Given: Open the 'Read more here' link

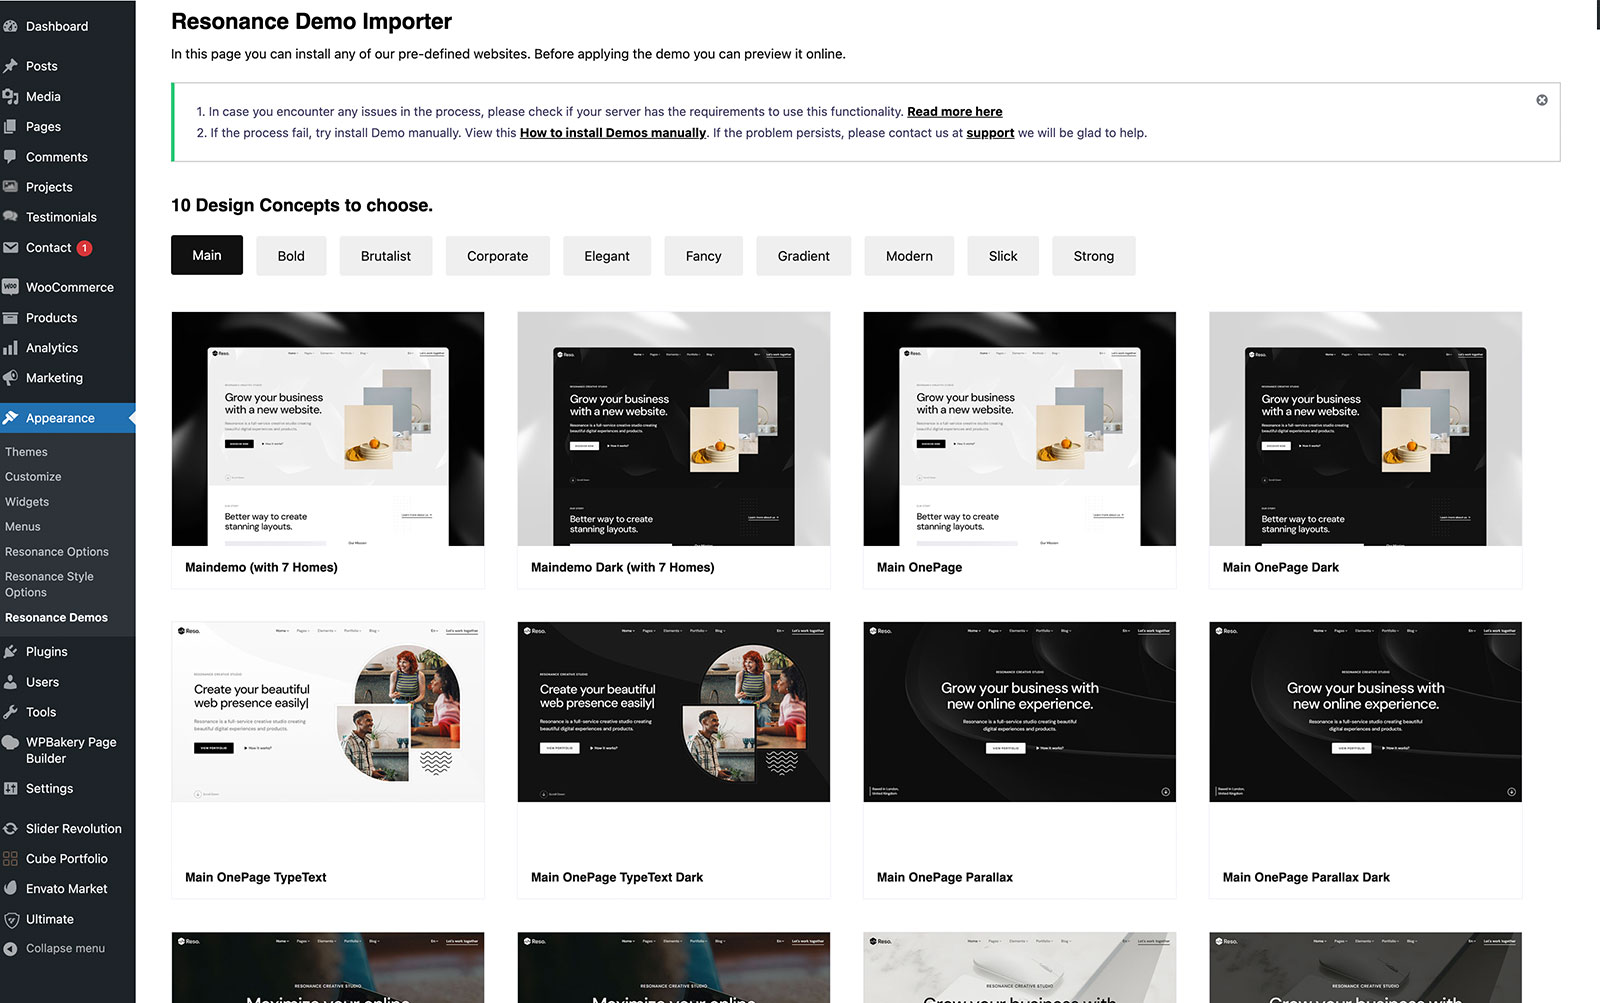Looking at the screenshot, I should 954,112.
